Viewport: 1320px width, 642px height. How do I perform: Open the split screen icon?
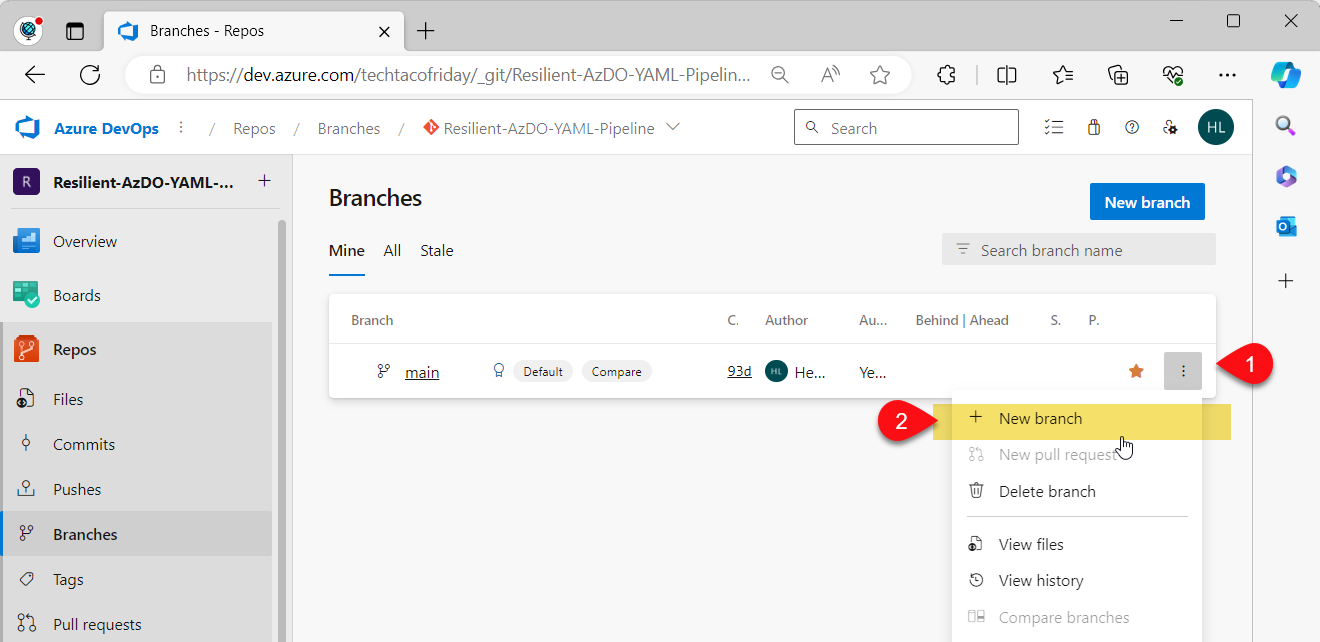click(x=1007, y=75)
